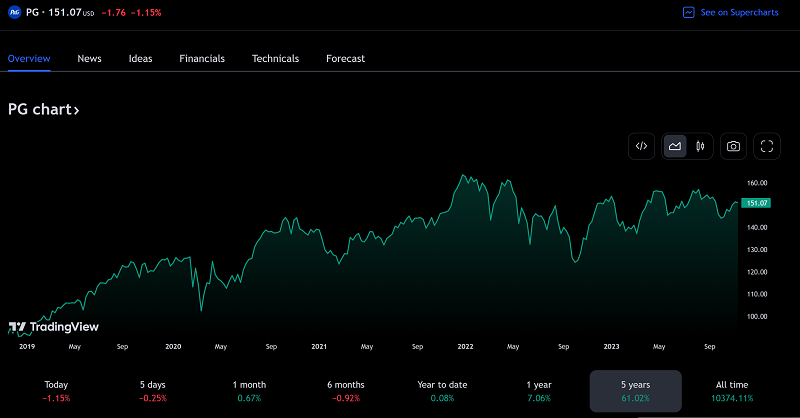Switch to candlestick chart type

[x=701, y=146]
